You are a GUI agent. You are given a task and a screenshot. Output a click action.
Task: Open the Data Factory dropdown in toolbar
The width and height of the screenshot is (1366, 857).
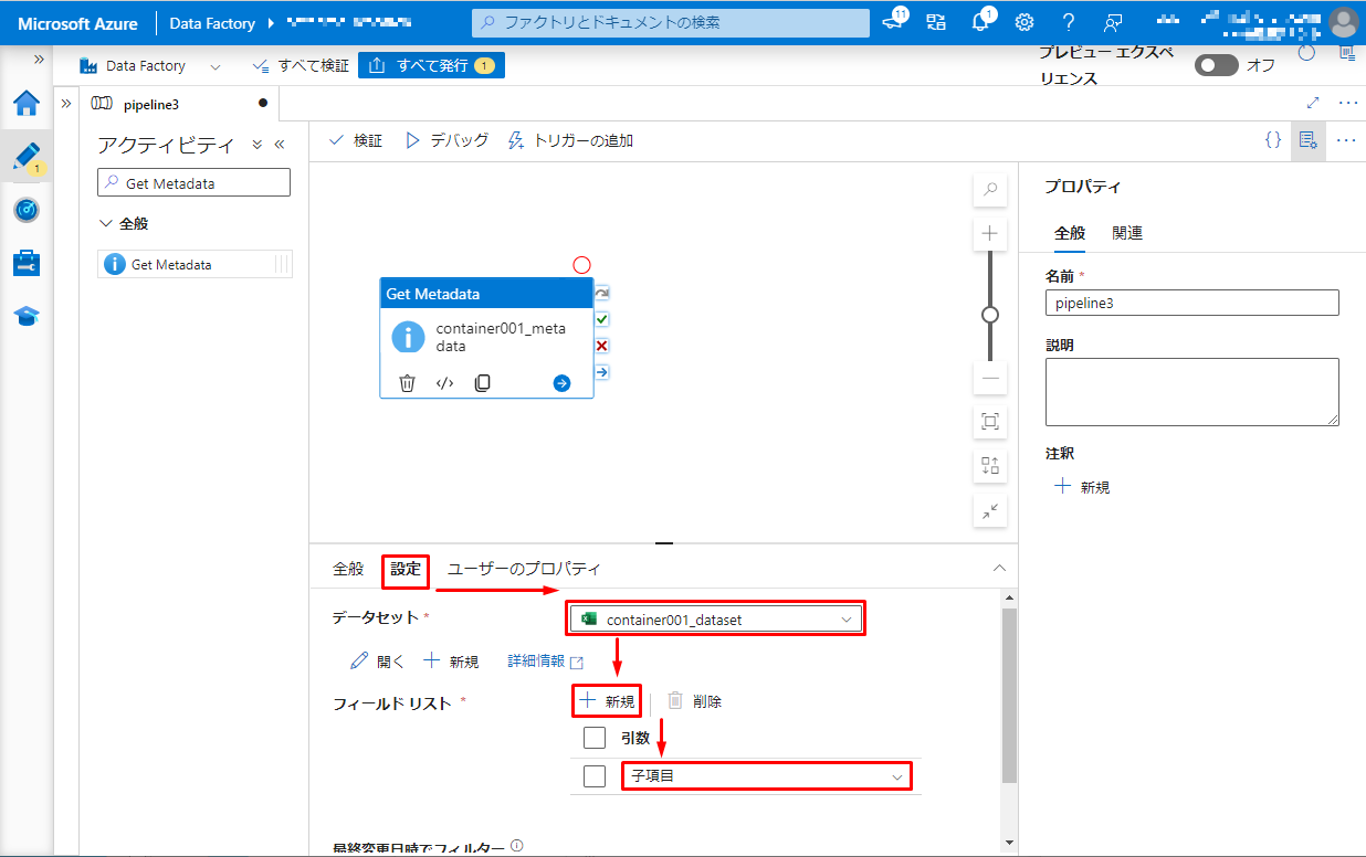[x=150, y=66]
